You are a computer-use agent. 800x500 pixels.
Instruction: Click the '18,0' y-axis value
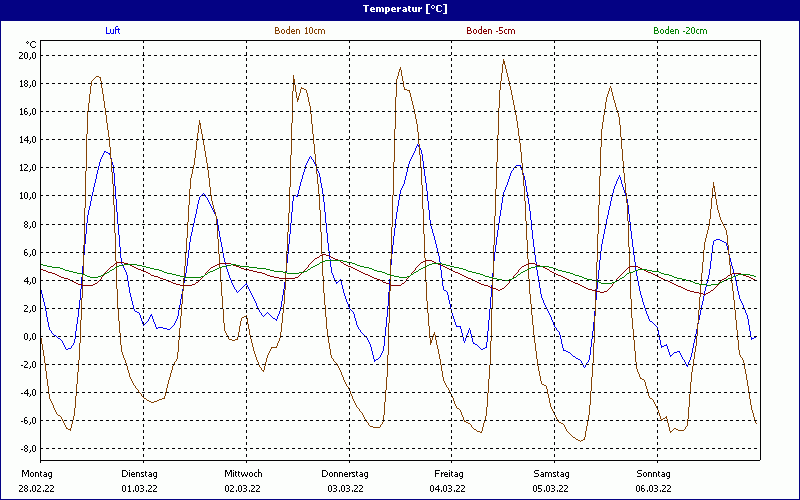click(x=28, y=84)
